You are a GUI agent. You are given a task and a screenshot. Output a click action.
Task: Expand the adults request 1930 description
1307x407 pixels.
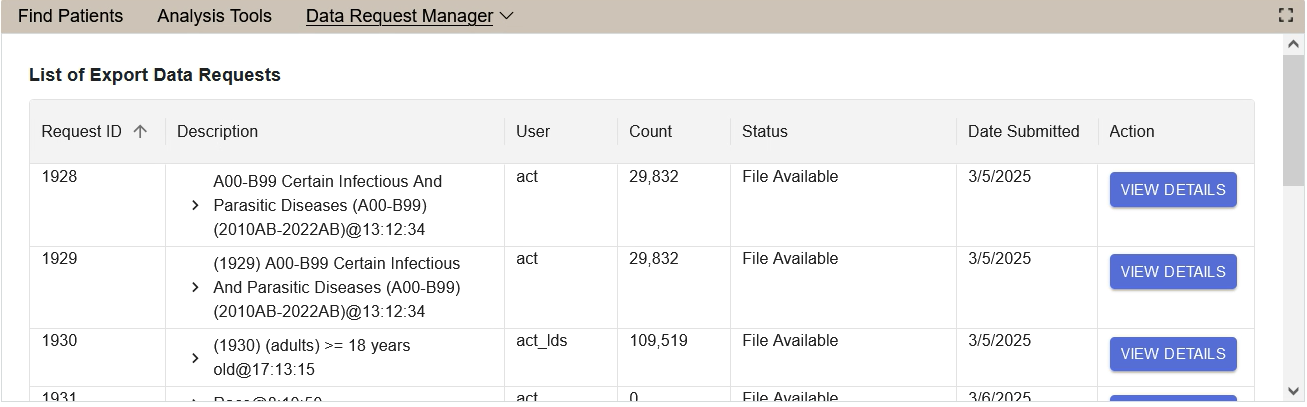coord(195,358)
